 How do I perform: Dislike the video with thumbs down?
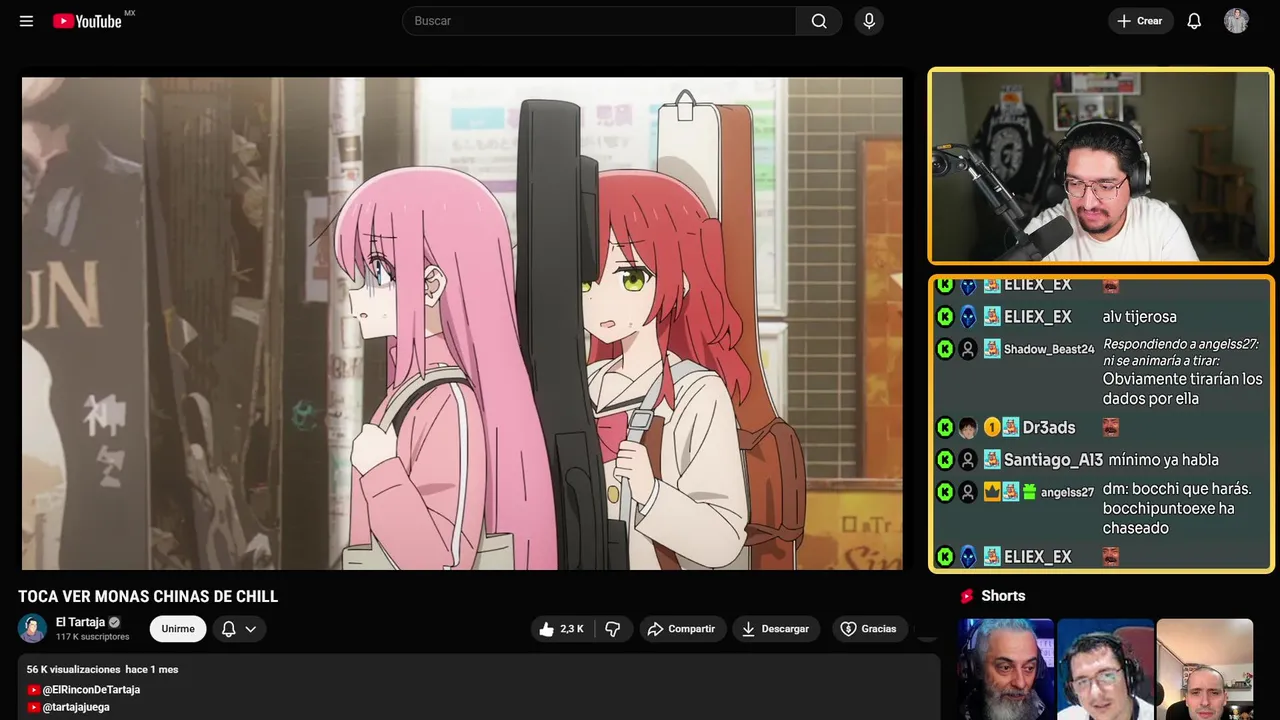pyautogui.click(x=613, y=629)
